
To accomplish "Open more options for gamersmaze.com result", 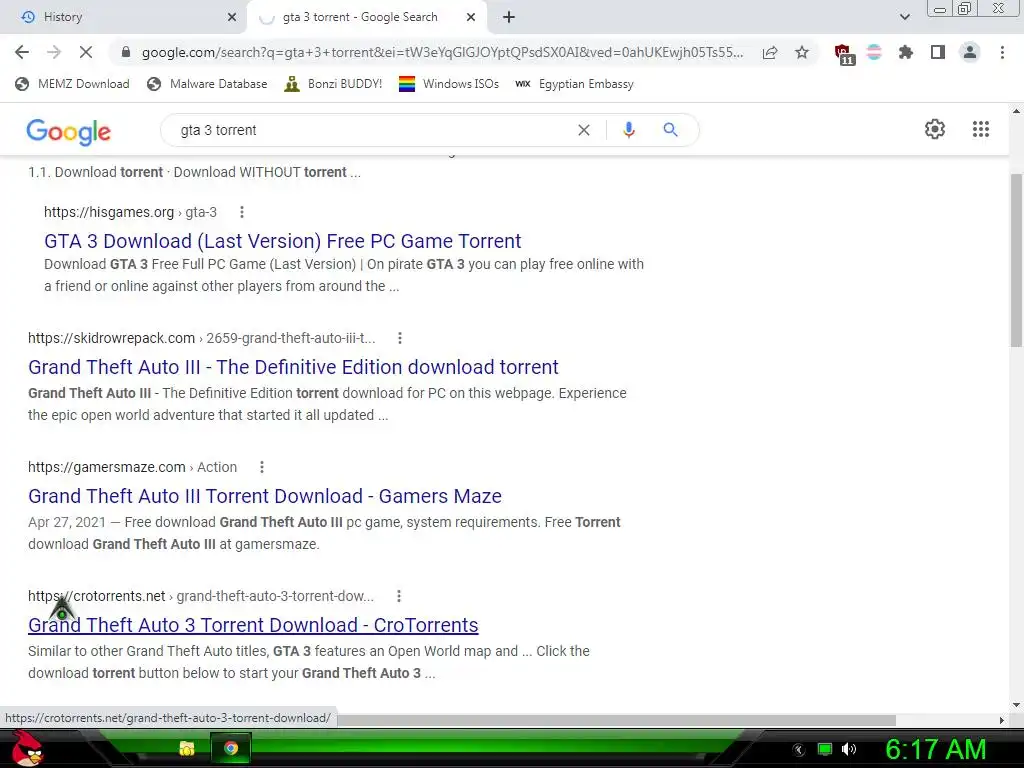I will tap(261, 467).
